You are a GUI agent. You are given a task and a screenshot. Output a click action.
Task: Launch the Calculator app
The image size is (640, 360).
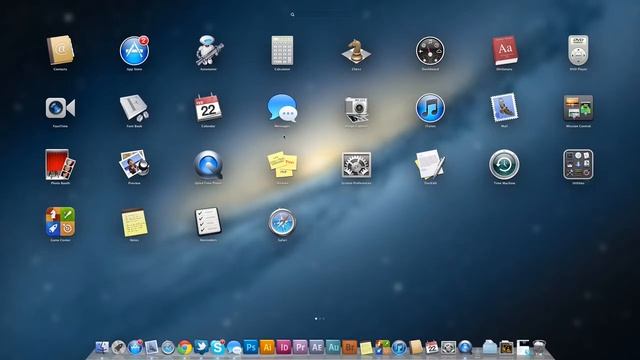pyautogui.click(x=282, y=51)
